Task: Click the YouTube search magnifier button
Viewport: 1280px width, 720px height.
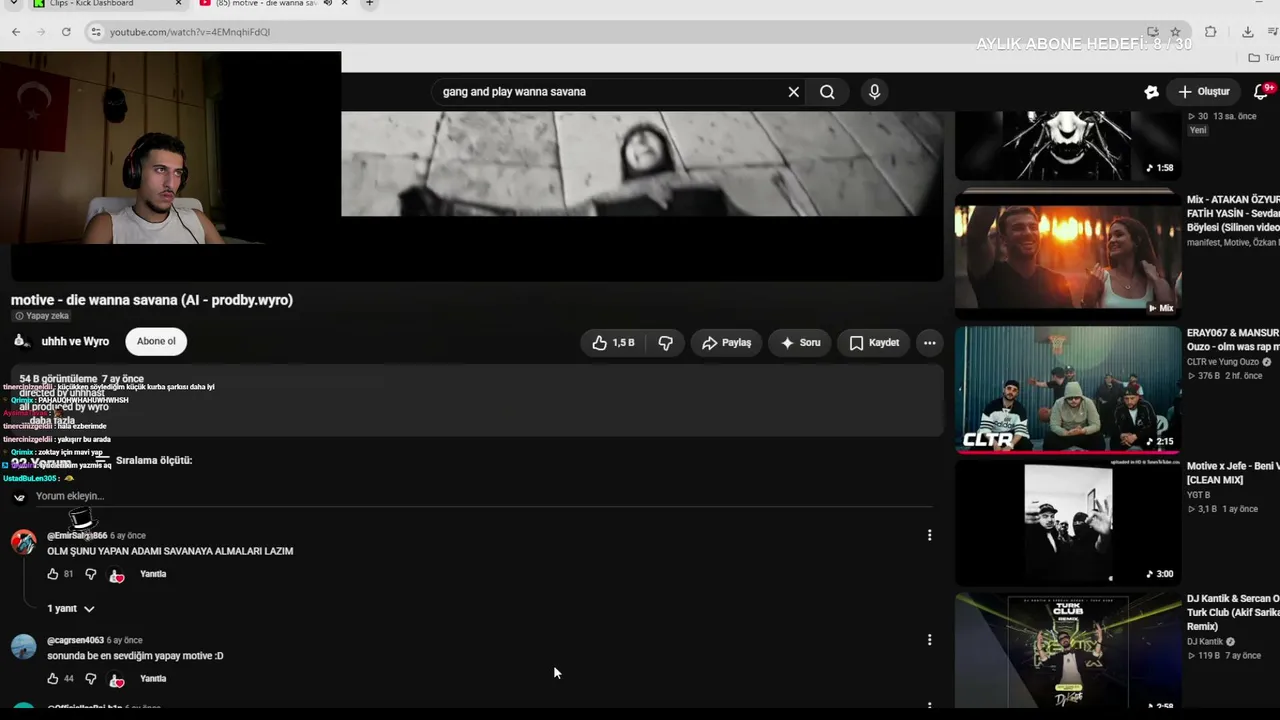Action: click(827, 92)
